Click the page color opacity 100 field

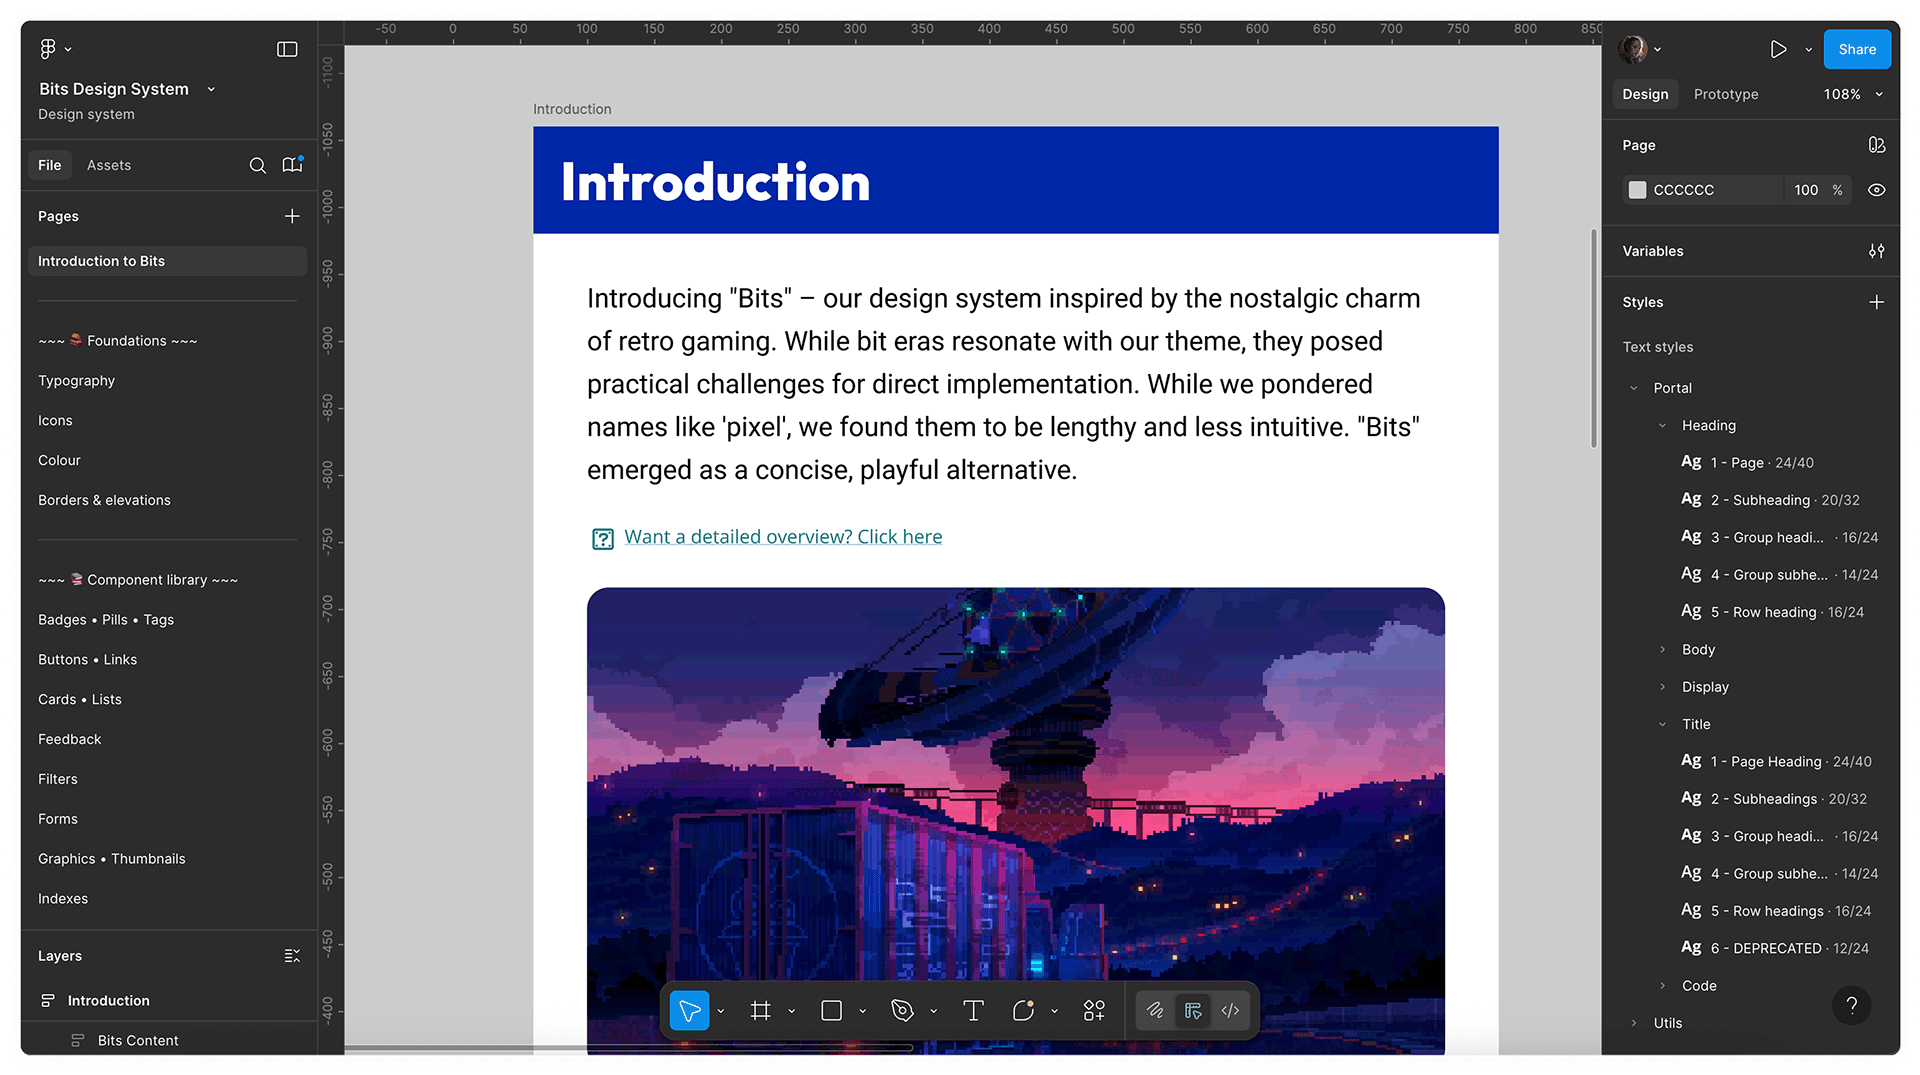[x=1806, y=190]
